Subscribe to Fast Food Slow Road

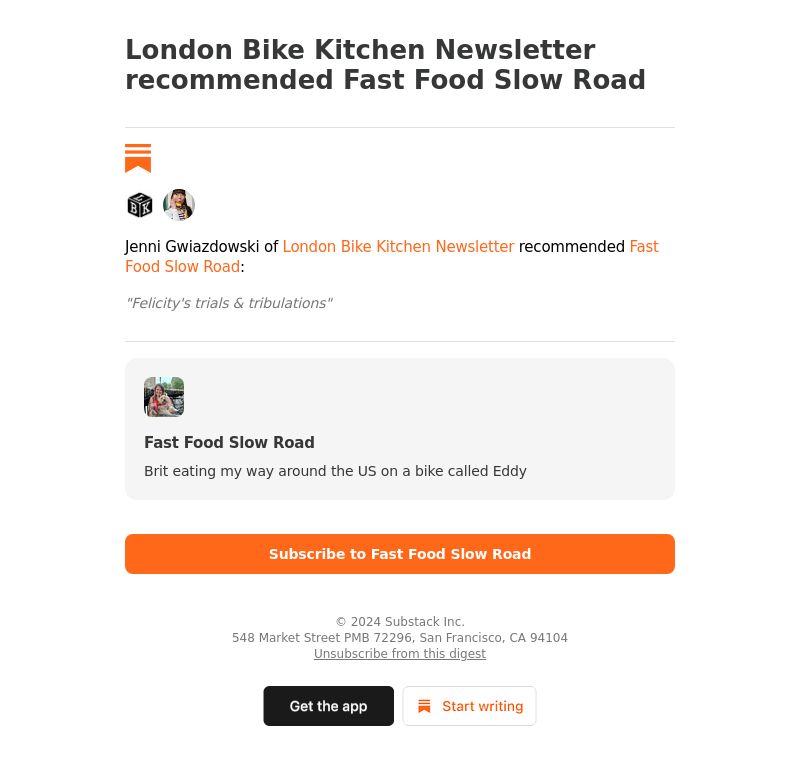coord(399,554)
